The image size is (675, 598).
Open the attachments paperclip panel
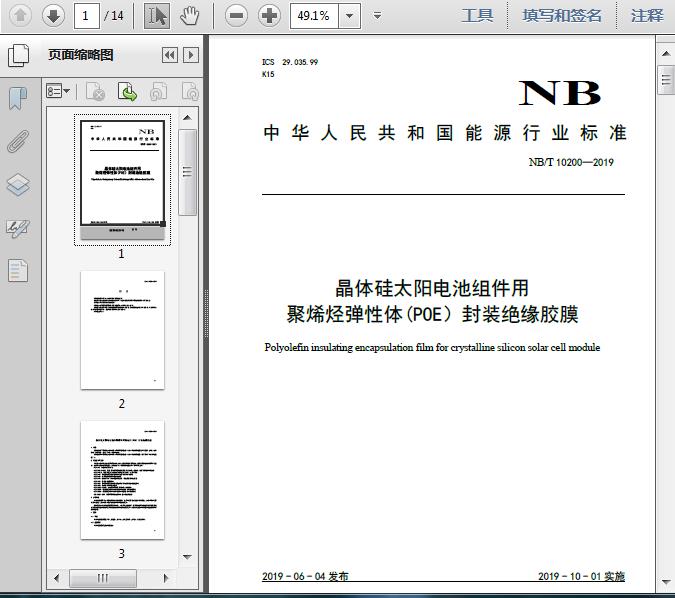pos(18,141)
